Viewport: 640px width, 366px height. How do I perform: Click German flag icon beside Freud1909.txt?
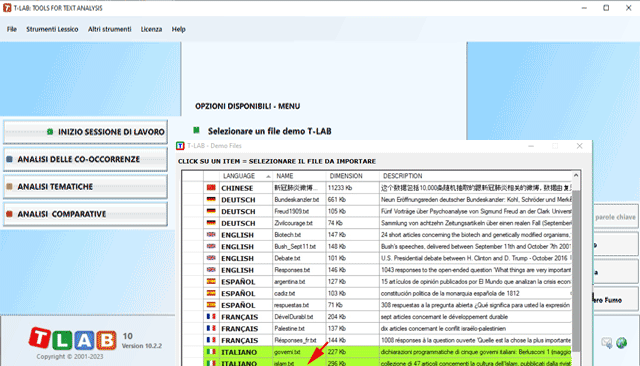point(211,211)
